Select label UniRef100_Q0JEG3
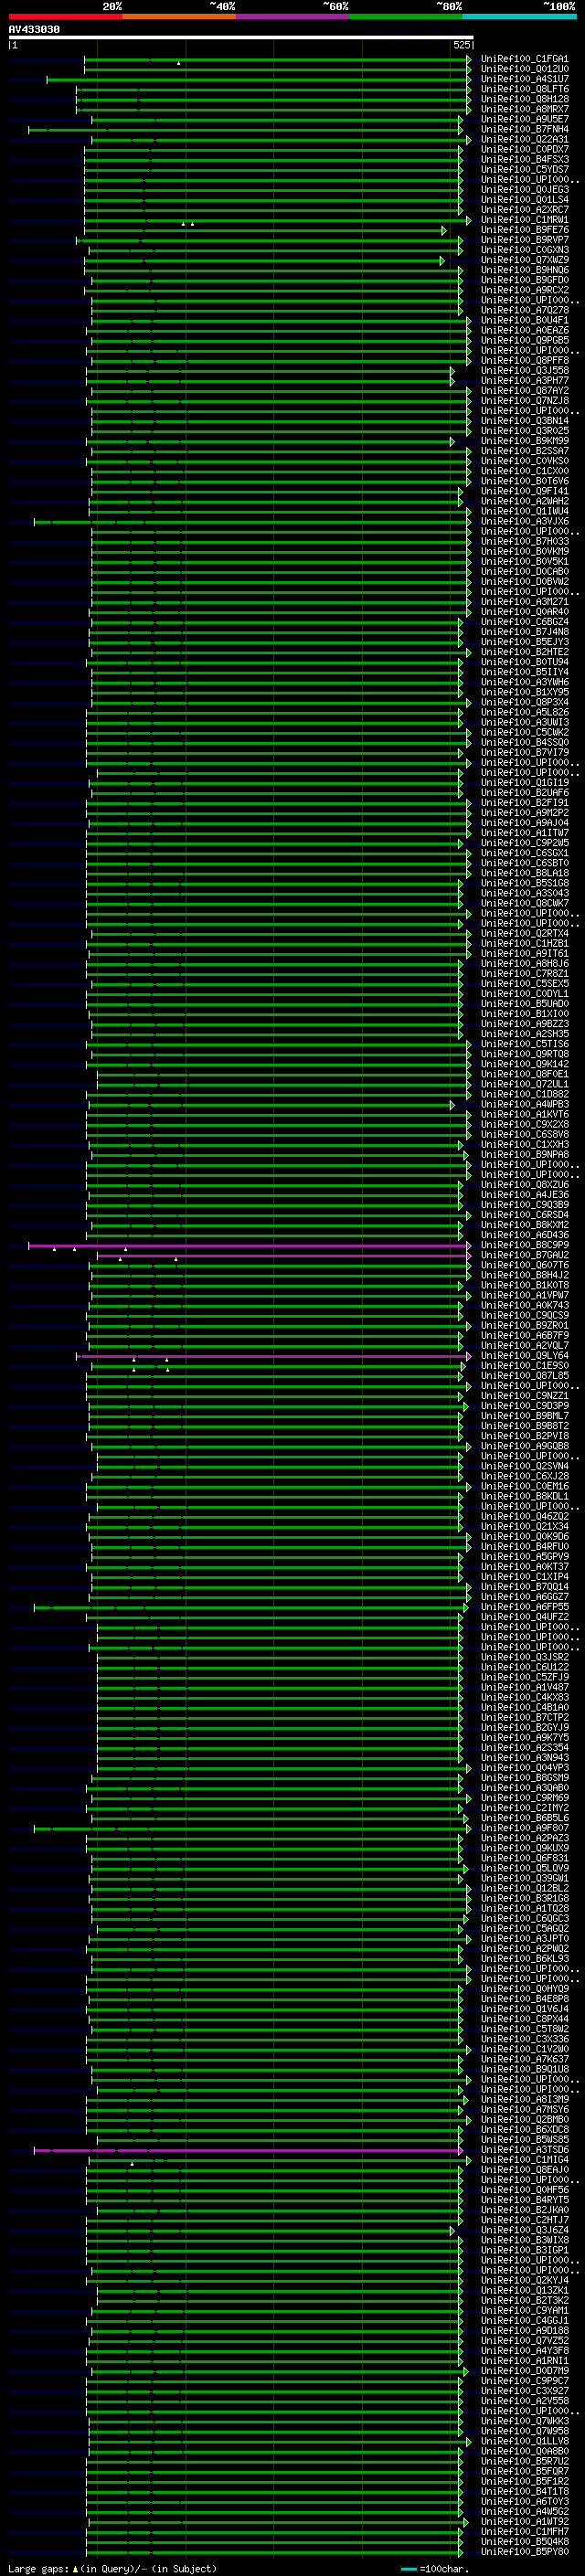The height and width of the screenshot is (2576, 585). 524,189
